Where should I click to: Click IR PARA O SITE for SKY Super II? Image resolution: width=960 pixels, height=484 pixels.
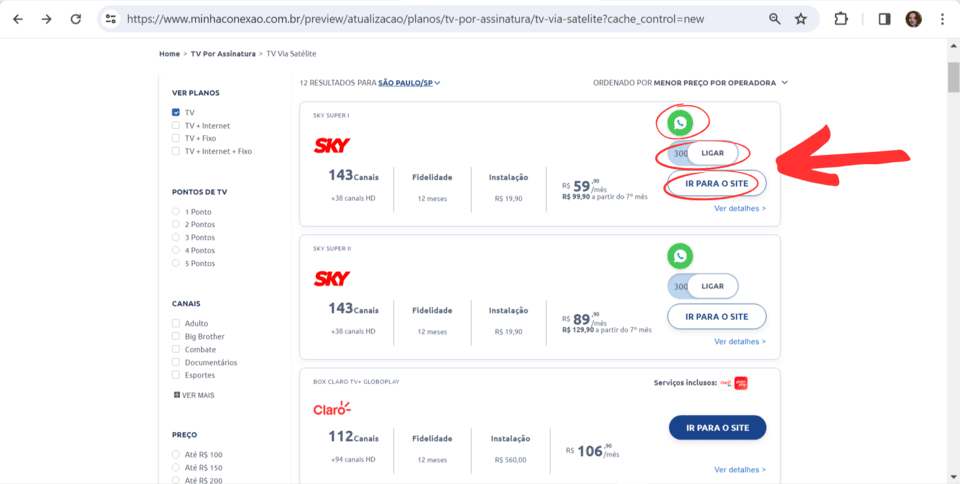(716, 317)
